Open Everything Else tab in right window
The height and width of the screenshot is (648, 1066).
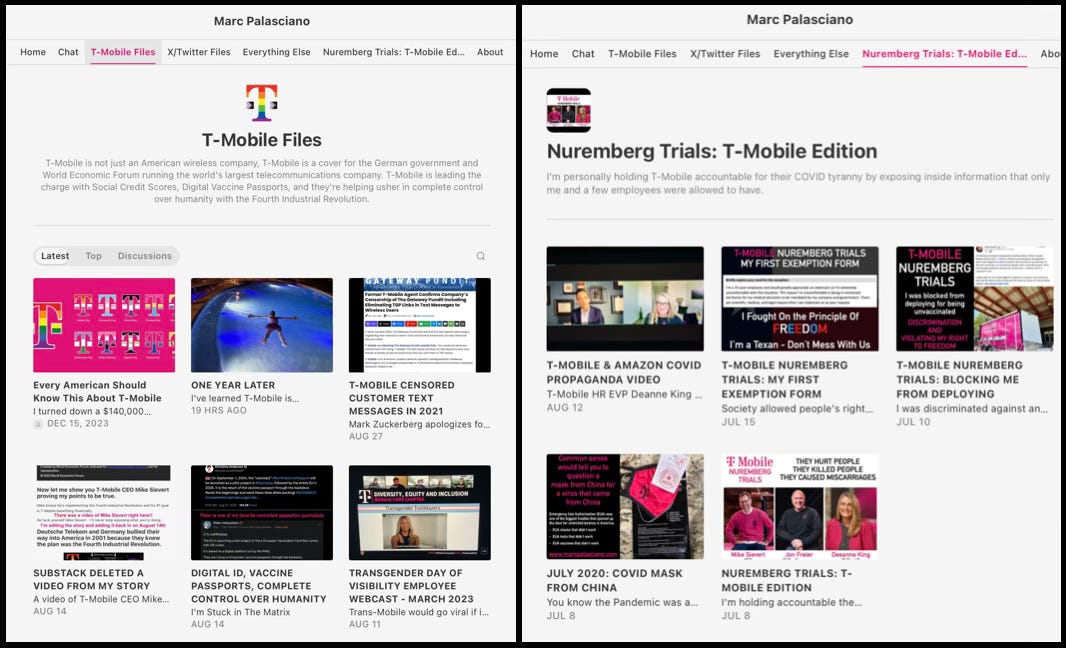point(811,54)
